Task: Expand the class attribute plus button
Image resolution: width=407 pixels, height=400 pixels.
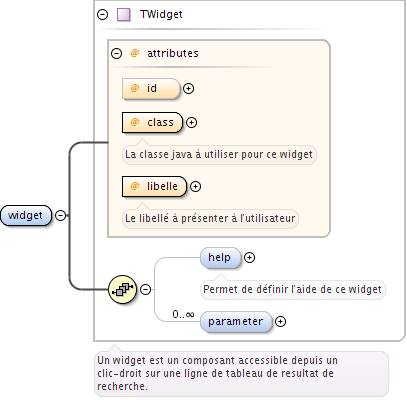Action: 191,122
